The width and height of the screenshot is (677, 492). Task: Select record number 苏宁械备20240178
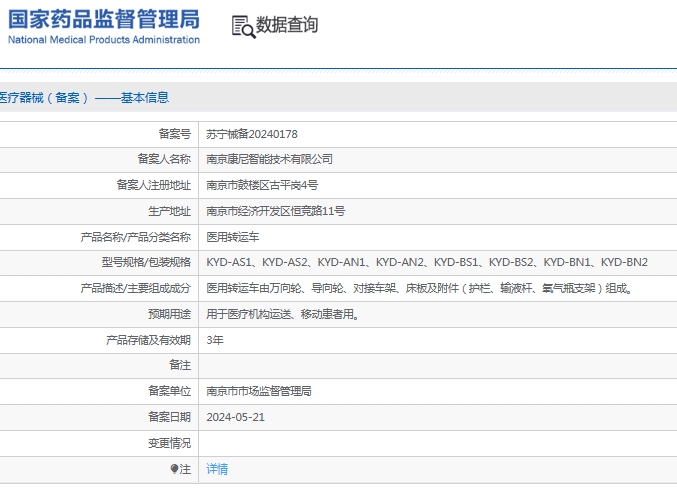252,134
